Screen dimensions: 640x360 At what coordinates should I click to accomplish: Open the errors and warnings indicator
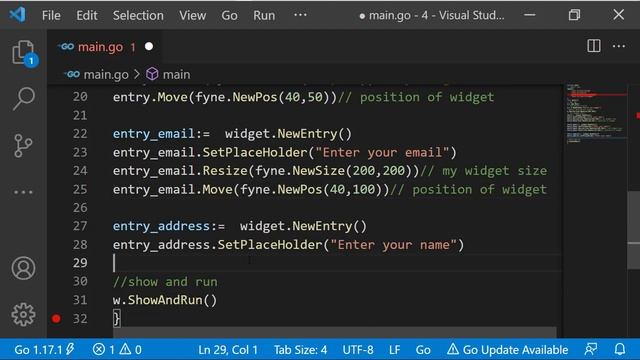(x=117, y=350)
